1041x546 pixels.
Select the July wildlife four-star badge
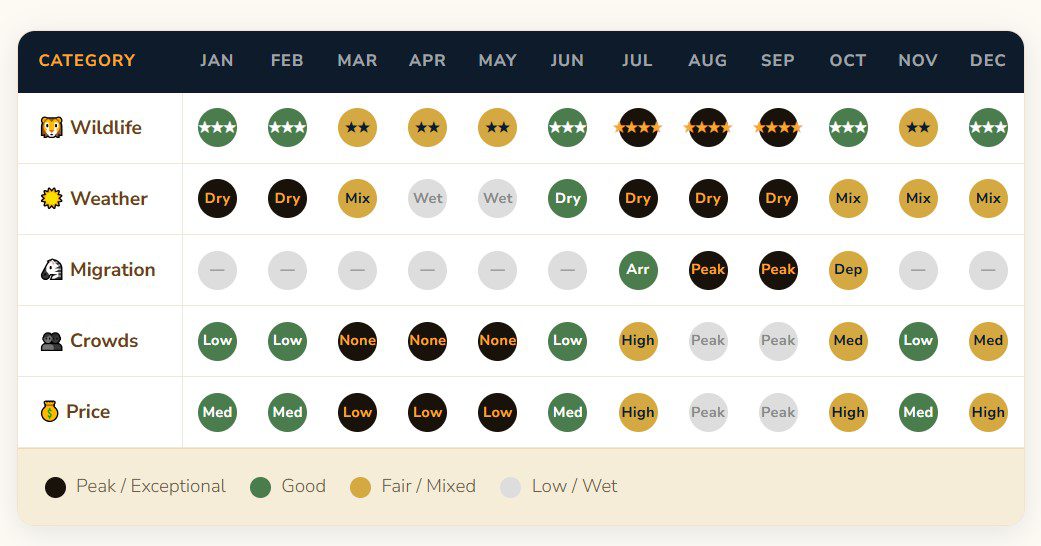click(638, 128)
